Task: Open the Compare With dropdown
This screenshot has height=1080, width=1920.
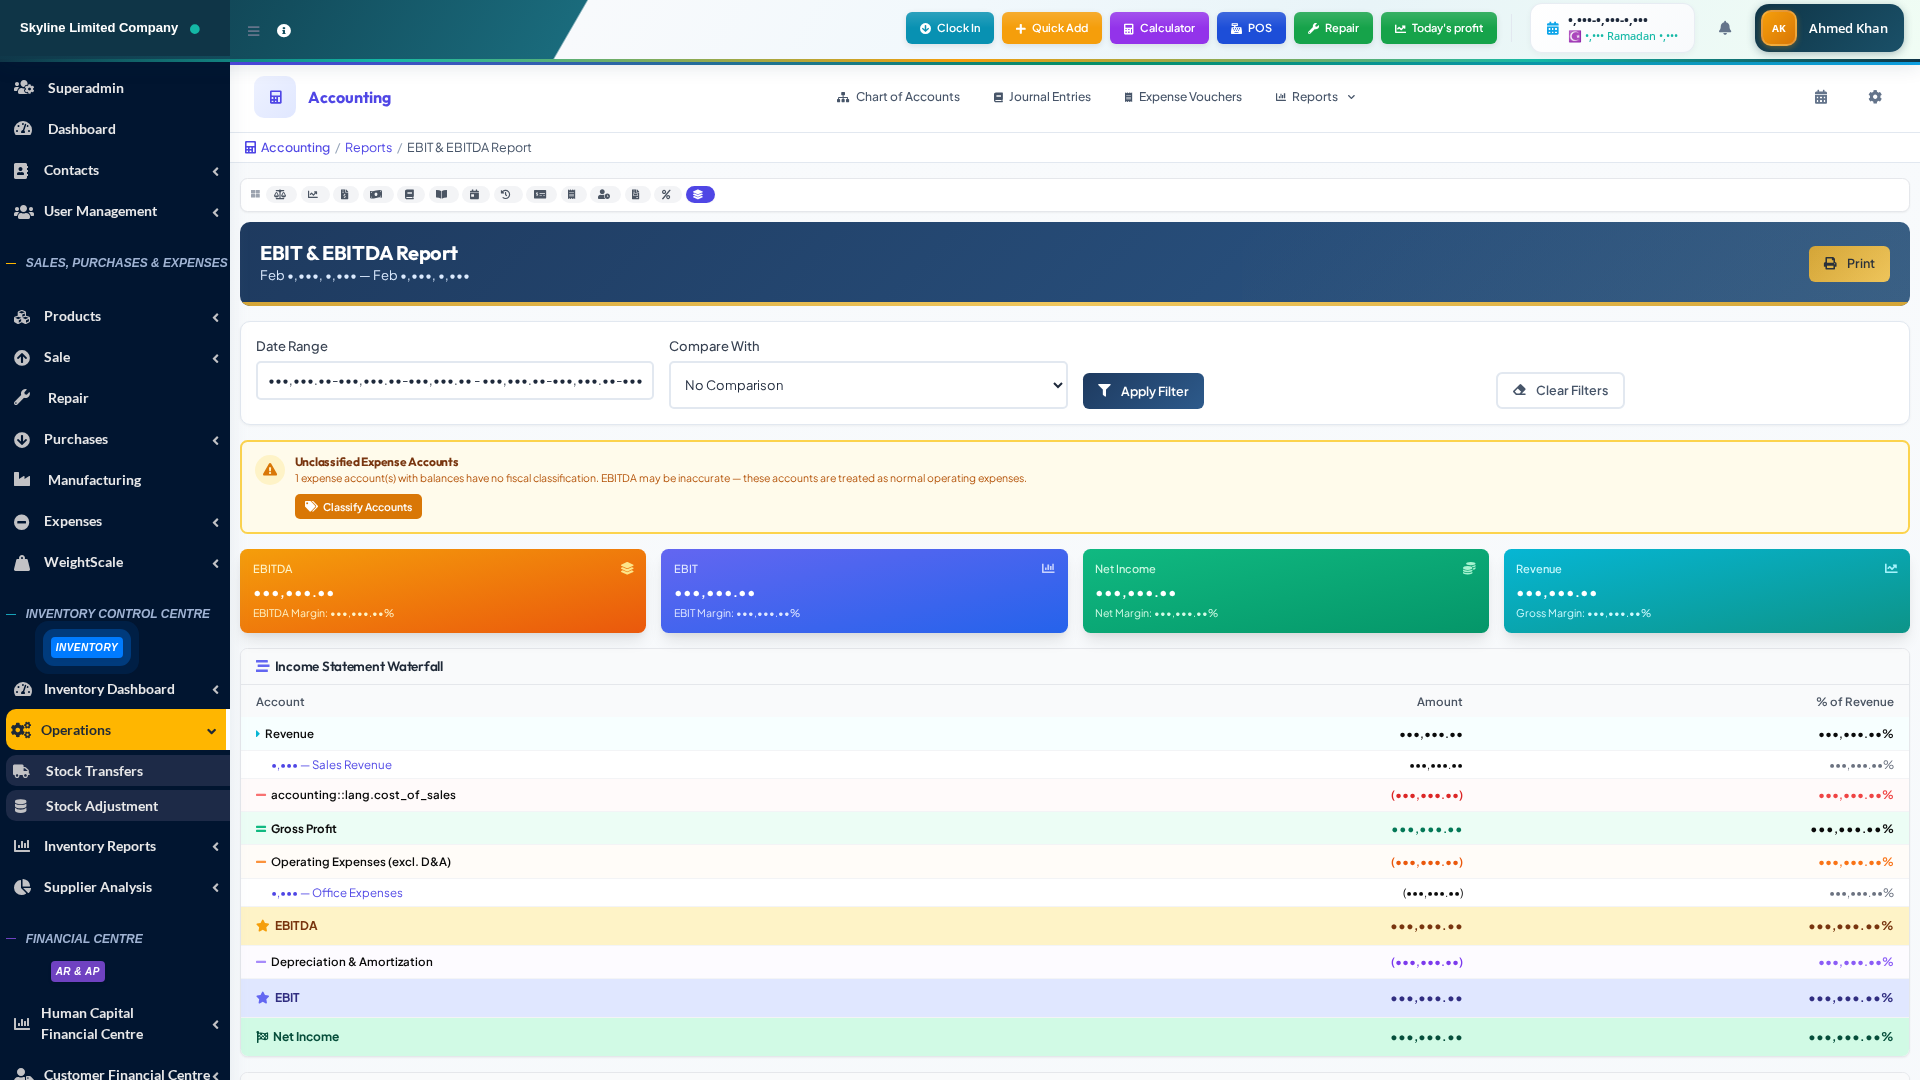Action: click(867, 385)
